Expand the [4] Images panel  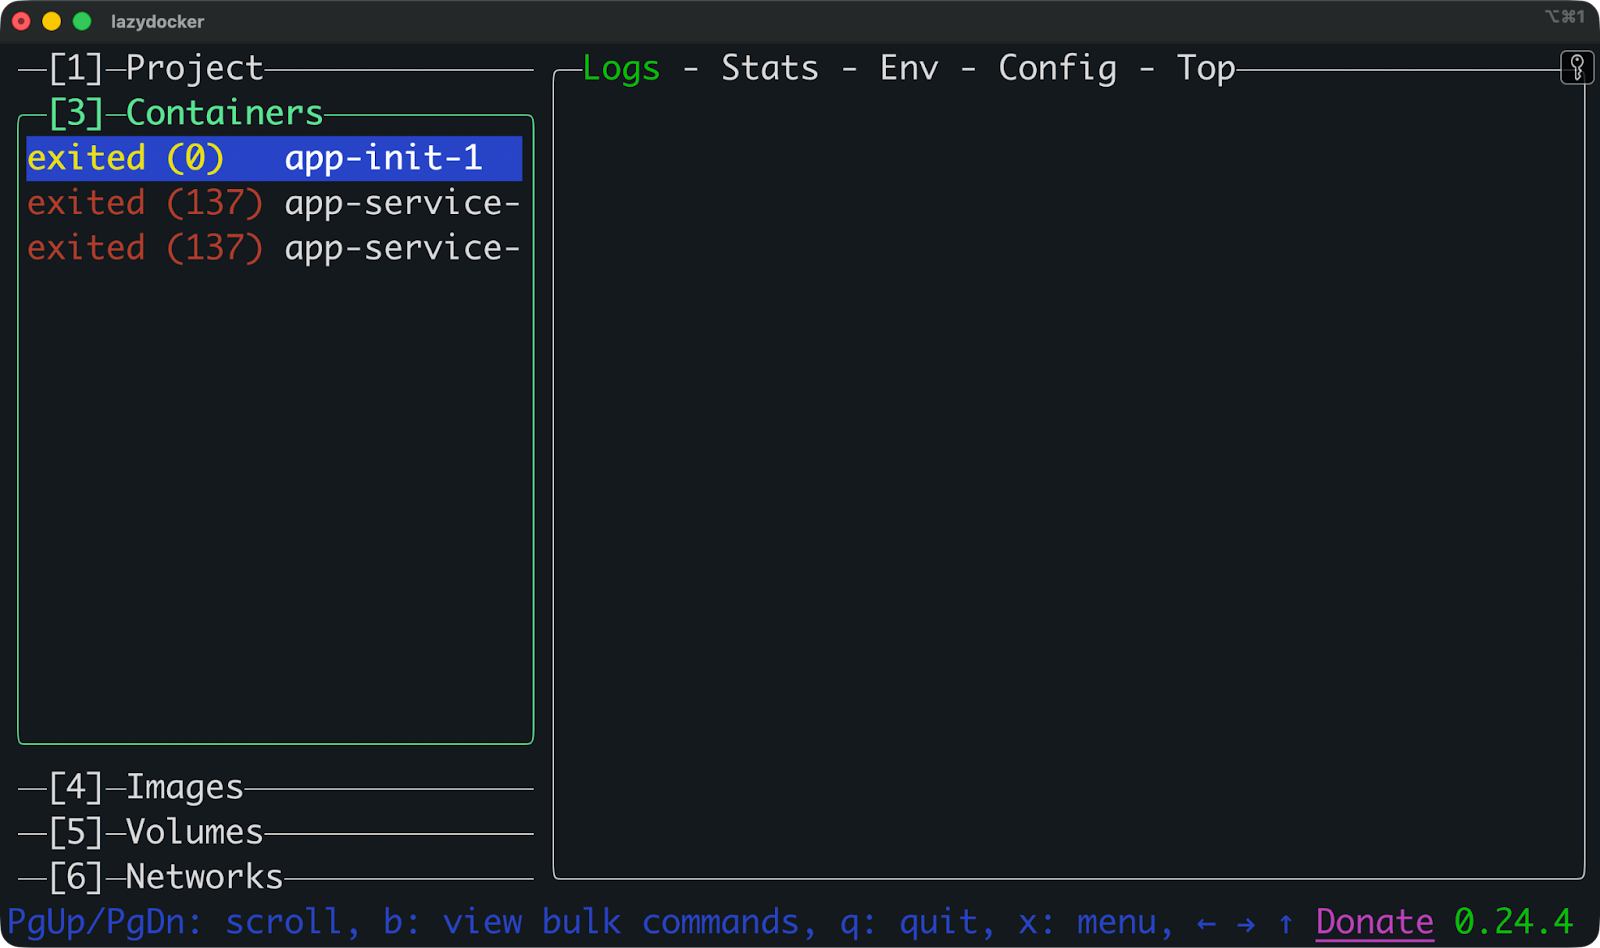click(145, 787)
